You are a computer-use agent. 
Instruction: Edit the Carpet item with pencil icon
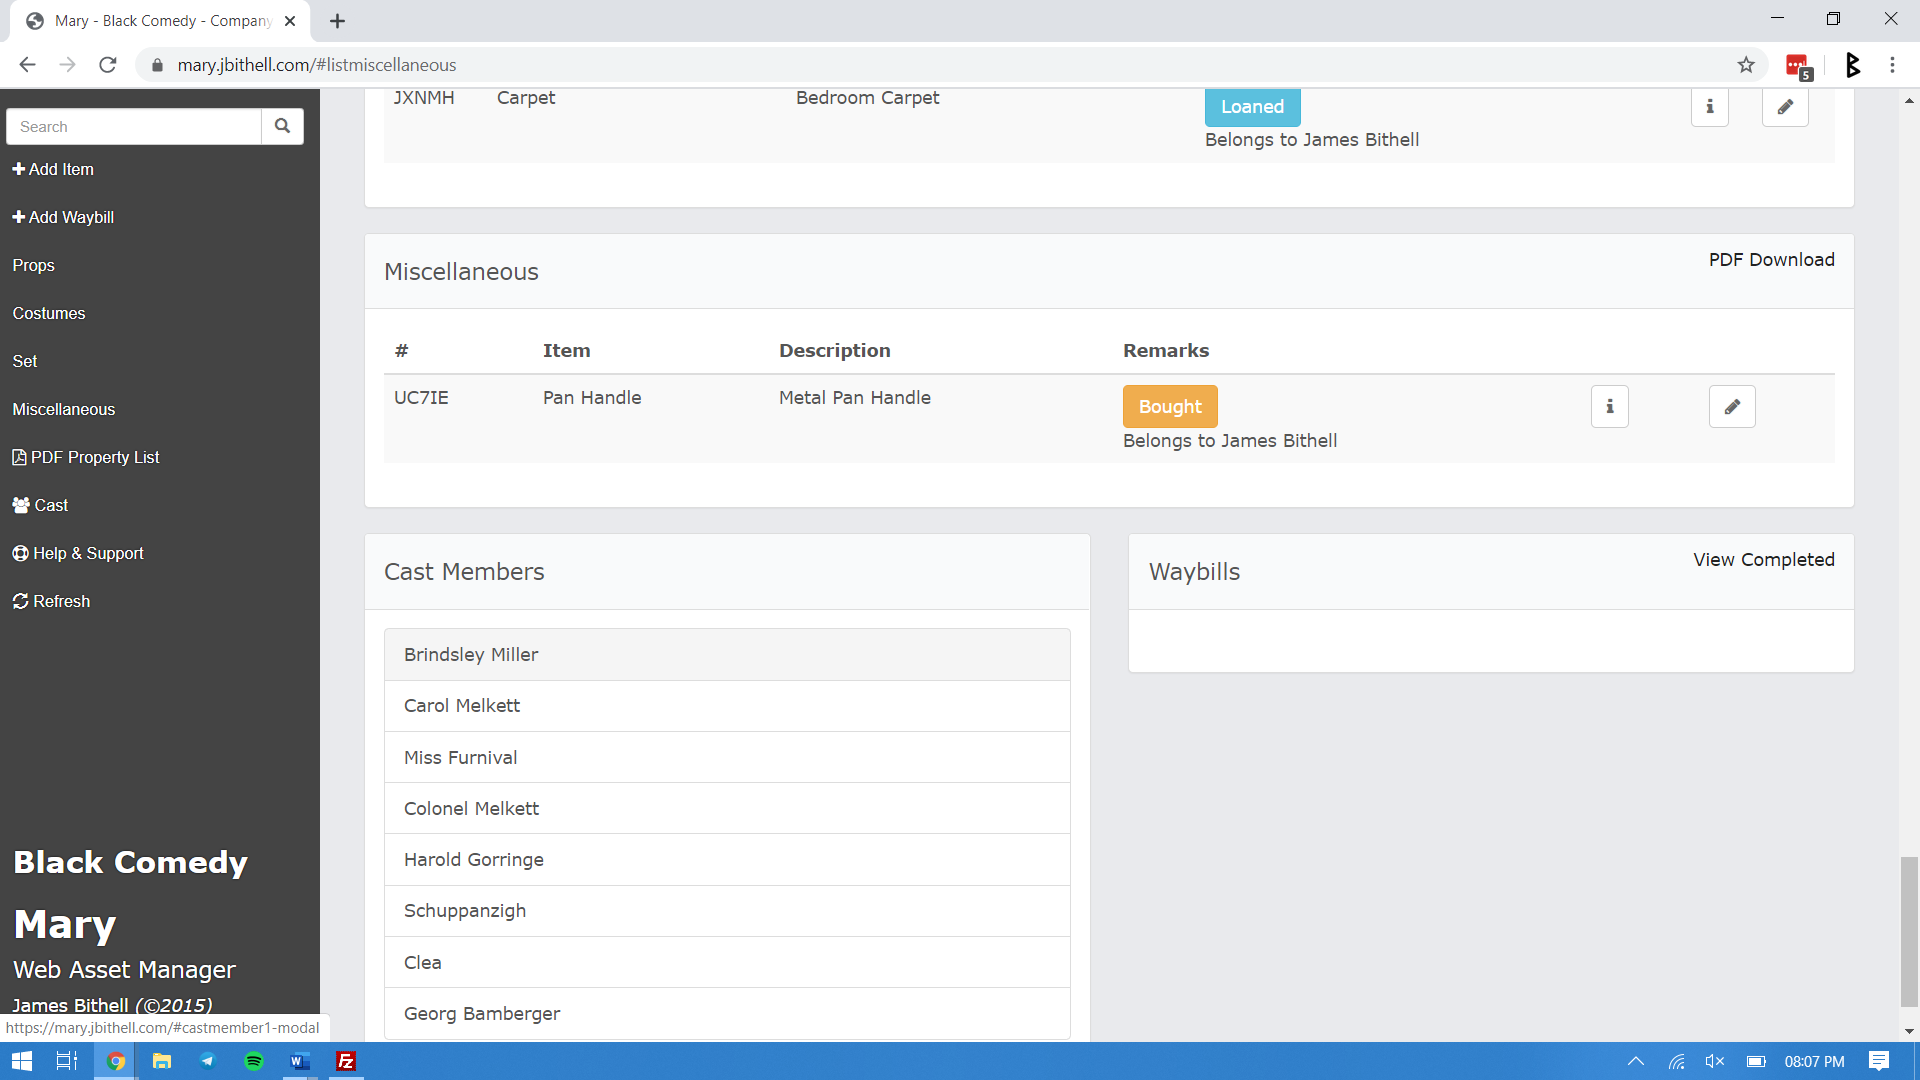[x=1784, y=107]
